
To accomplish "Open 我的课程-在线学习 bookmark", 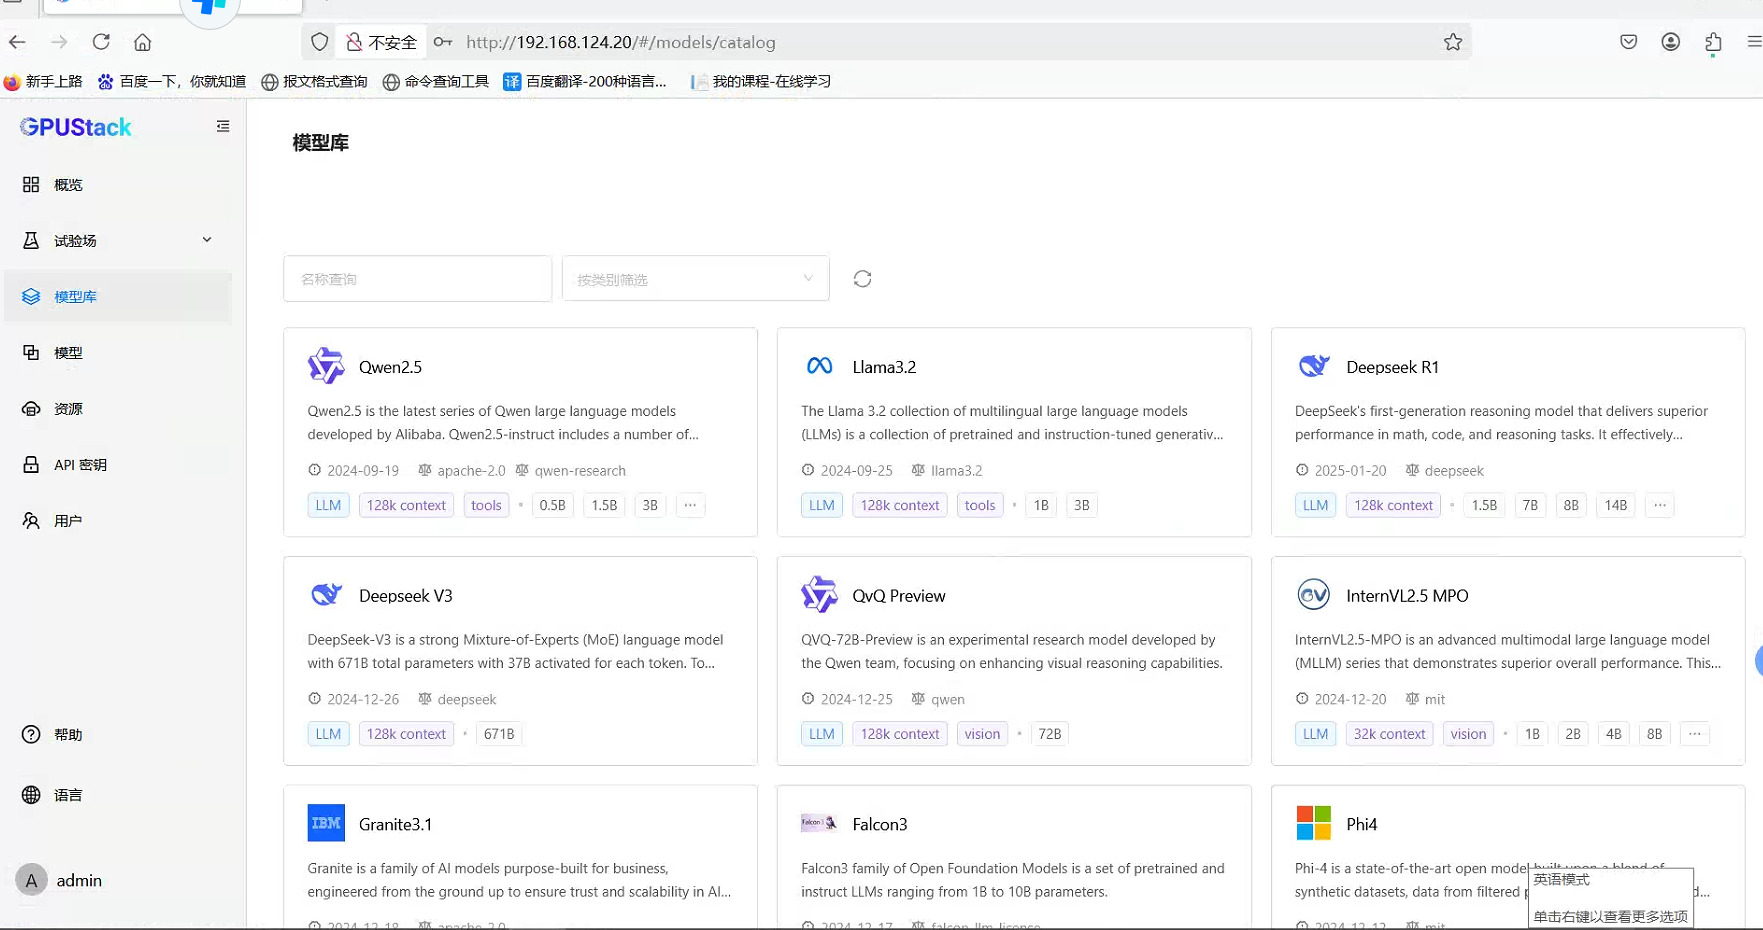I will [760, 81].
